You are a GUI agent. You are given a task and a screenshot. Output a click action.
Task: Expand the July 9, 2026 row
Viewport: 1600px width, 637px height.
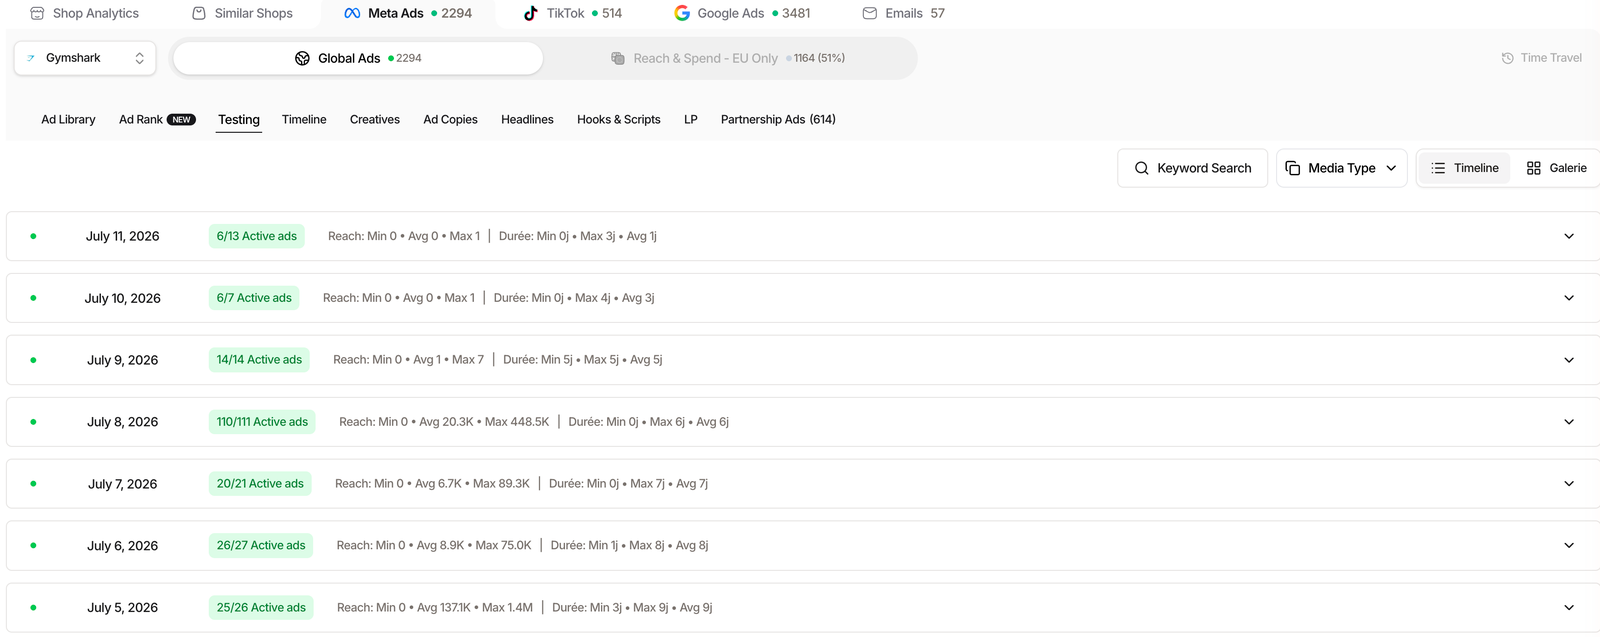(1569, 360)
